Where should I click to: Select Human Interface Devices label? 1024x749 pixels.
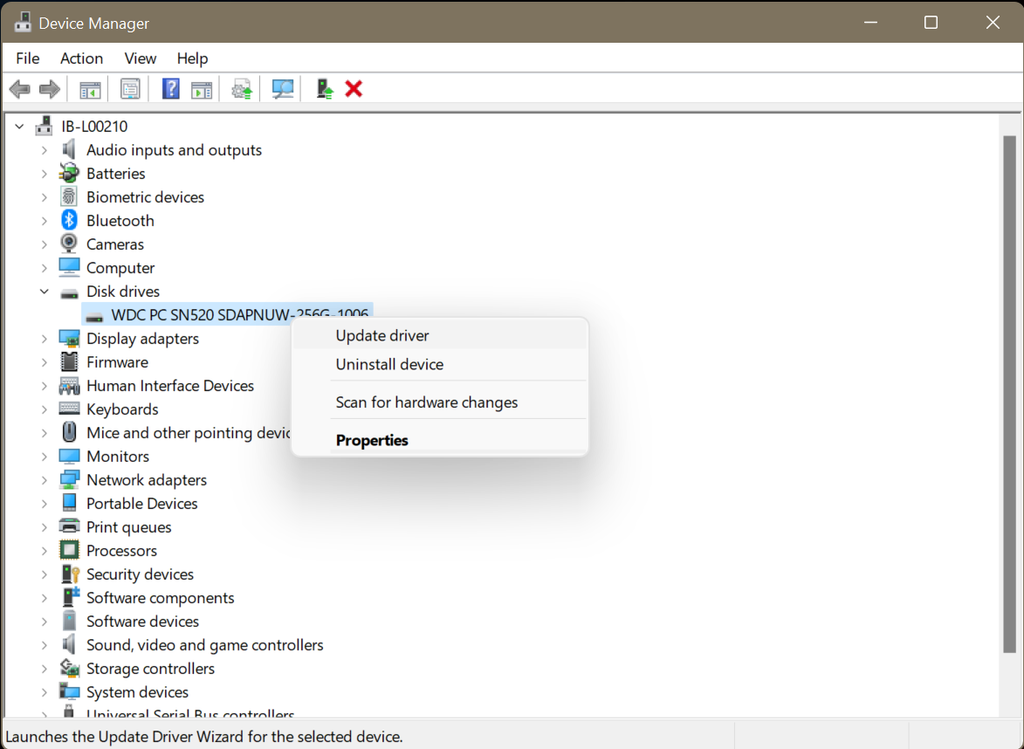170,385
